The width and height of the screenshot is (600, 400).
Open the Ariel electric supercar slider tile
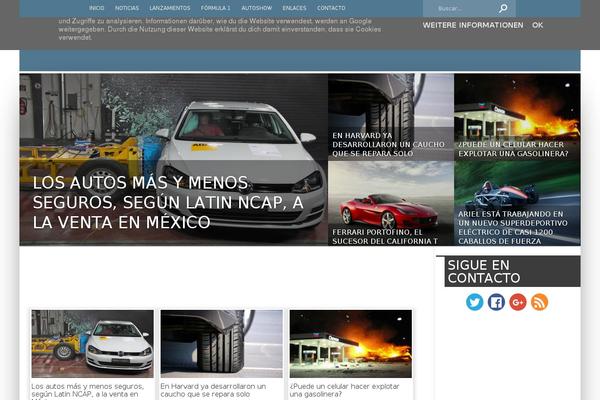tap(517, 203)
